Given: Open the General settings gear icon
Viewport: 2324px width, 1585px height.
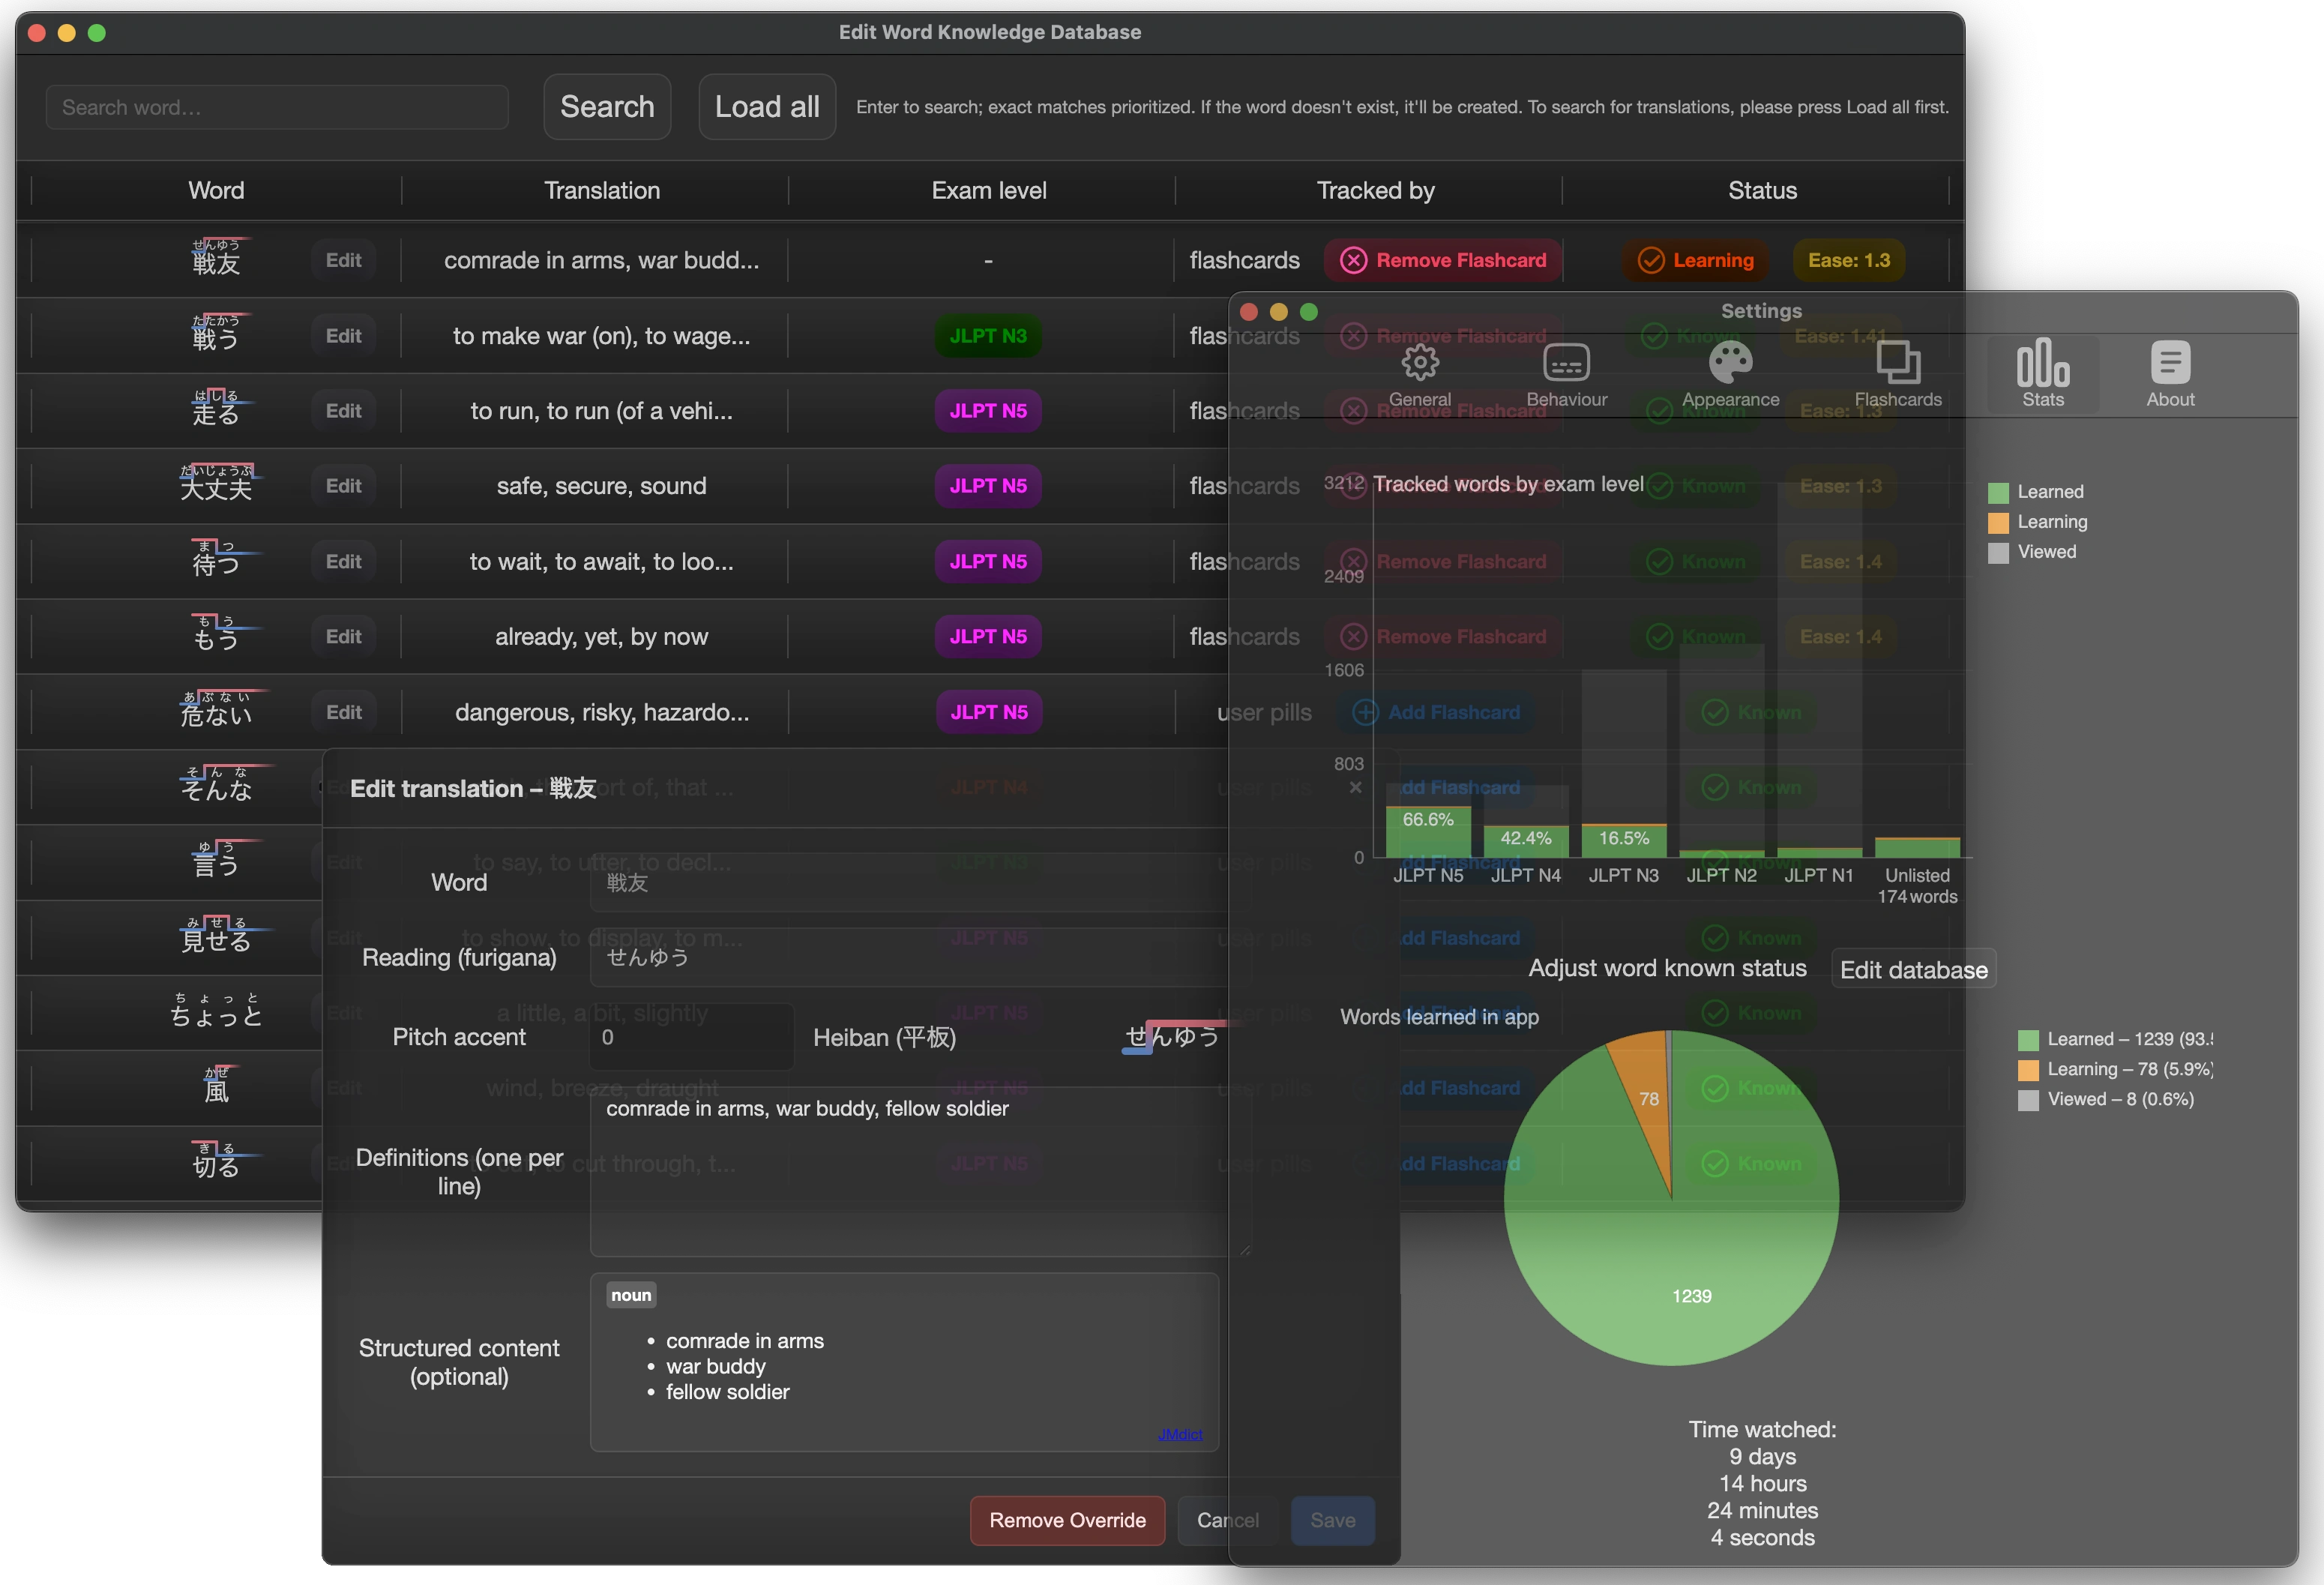Looking at the screenshot, I should (x=1419, y=364).
